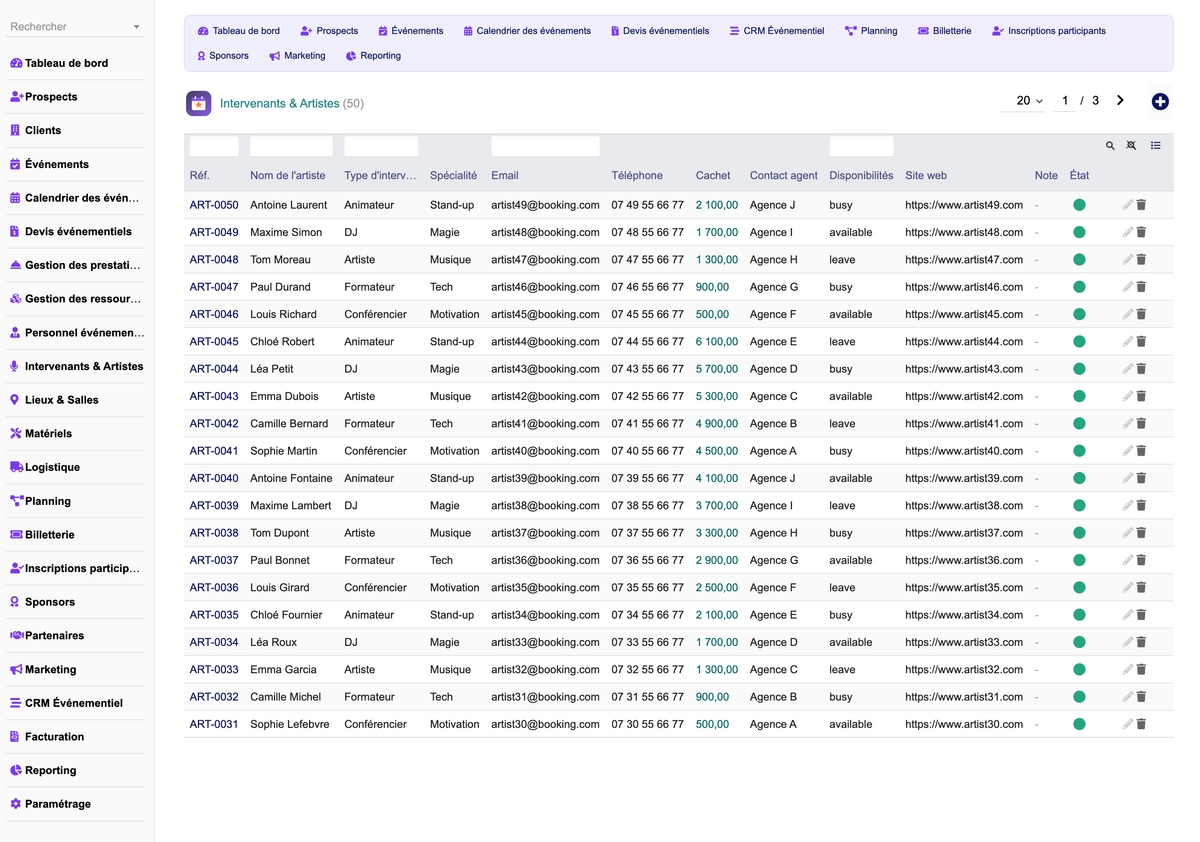Click the Marketing megaphone sidebar icon
Screen dimensions: 1200x842
(16, 669)
